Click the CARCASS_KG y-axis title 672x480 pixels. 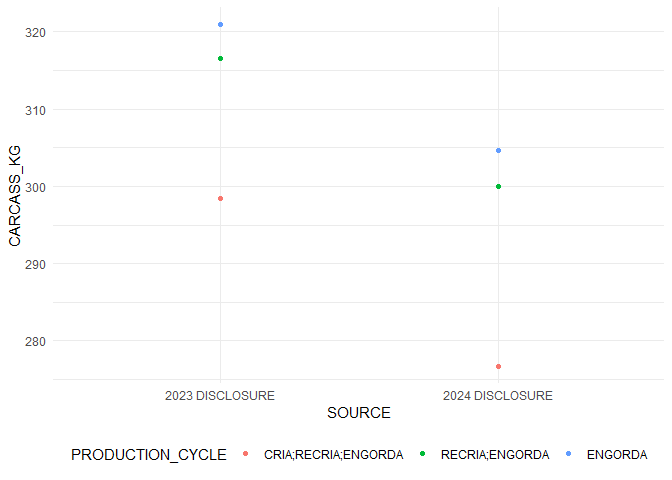tap(15, 196)
